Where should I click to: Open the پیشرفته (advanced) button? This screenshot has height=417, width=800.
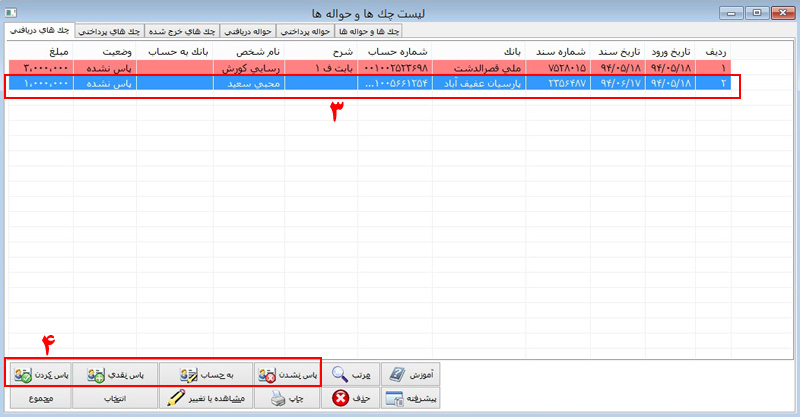coord(411,398)
